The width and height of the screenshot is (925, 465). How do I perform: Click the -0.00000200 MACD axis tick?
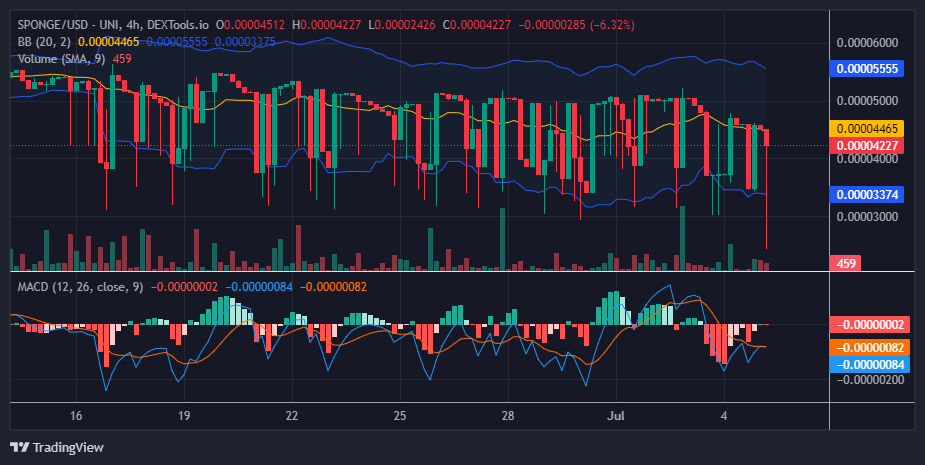[870, 379]
